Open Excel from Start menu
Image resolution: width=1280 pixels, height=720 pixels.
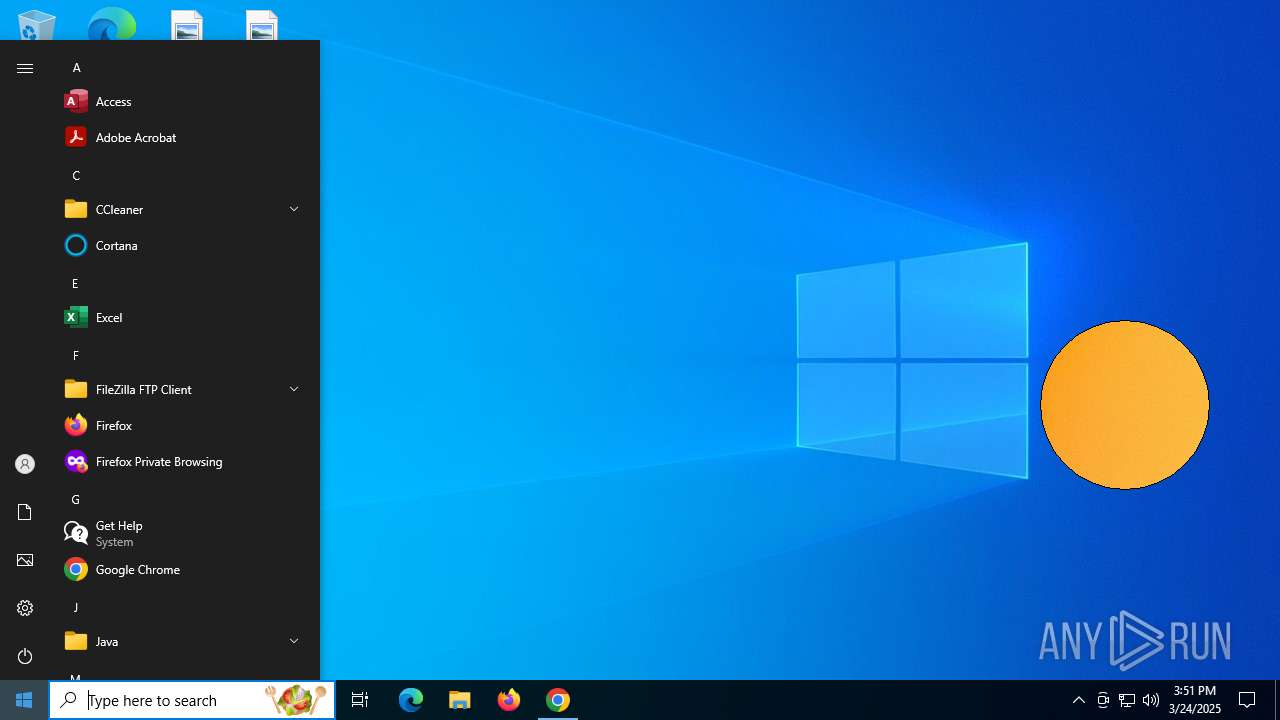coord(184,317)
